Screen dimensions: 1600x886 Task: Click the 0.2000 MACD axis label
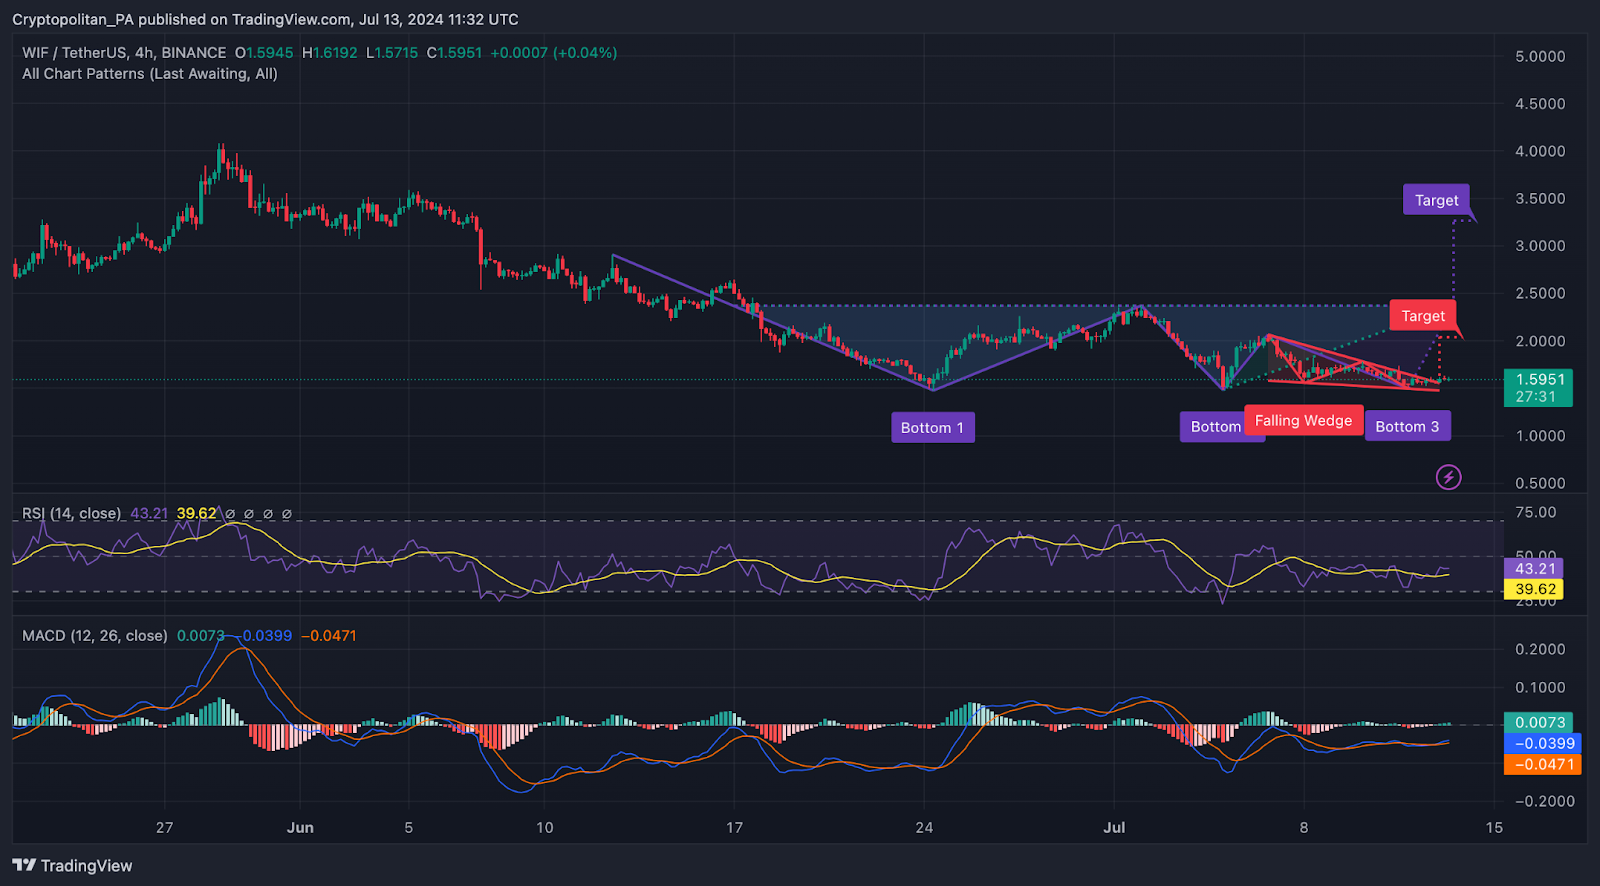[1540, 649]
